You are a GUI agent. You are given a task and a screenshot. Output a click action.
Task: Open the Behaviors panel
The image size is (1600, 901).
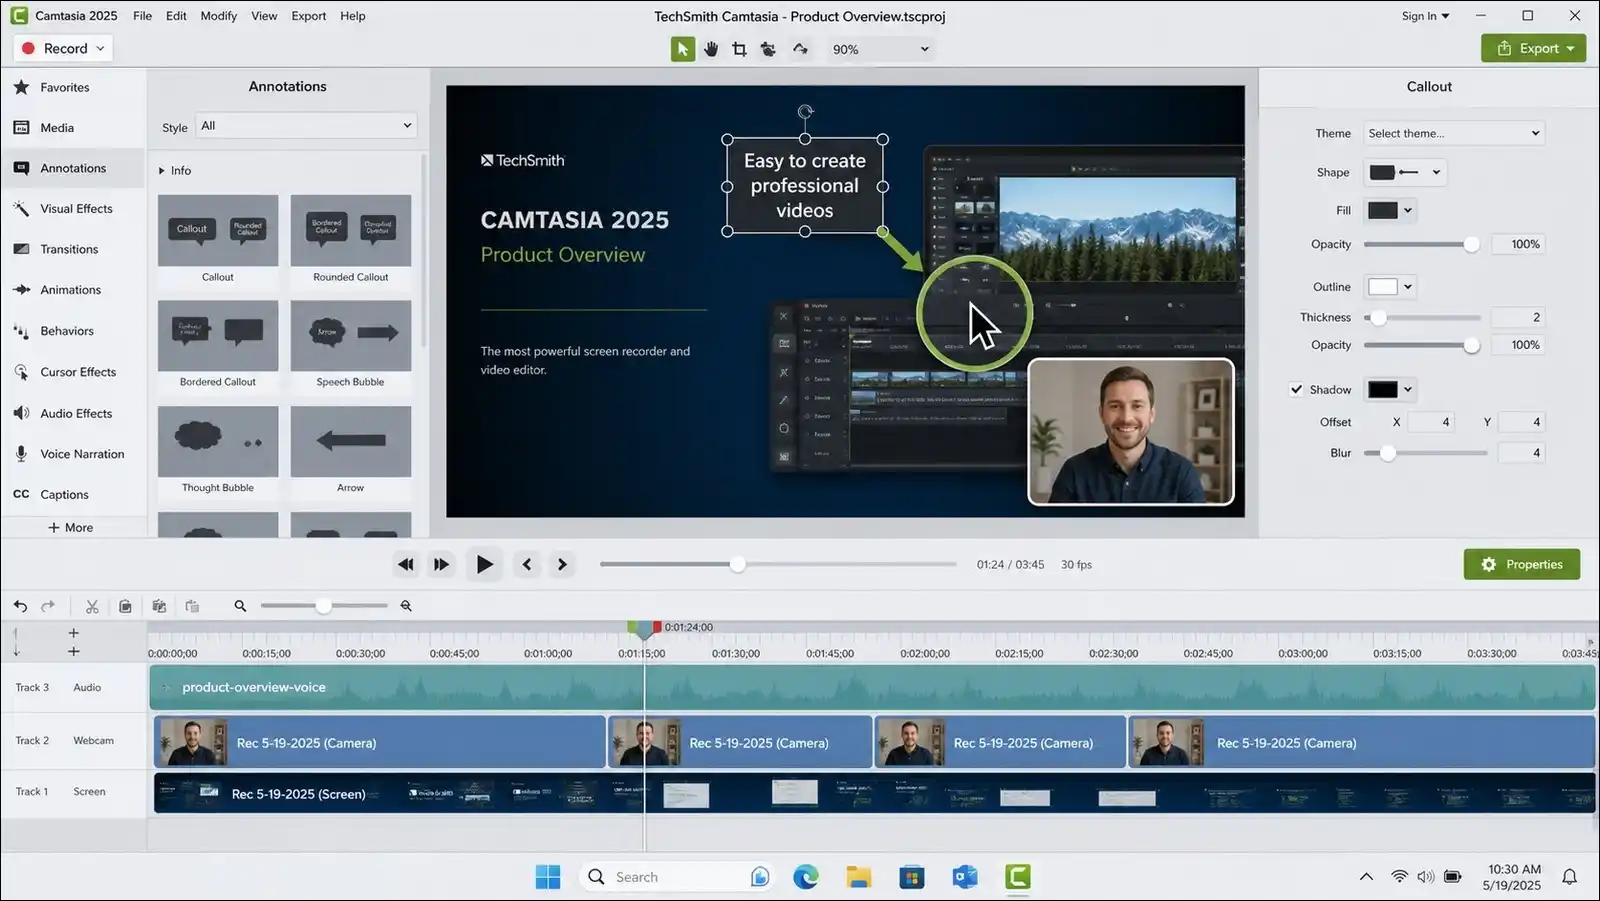point(73,331)
